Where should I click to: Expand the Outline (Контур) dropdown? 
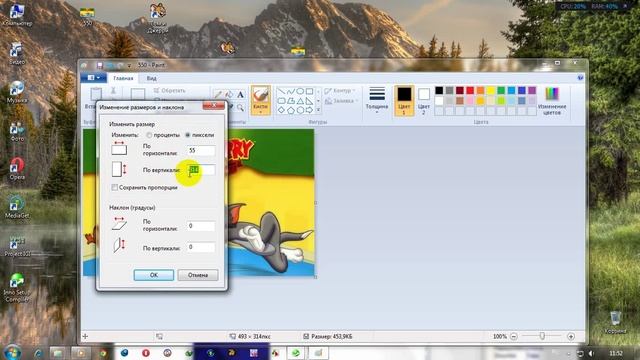(340, 91)
